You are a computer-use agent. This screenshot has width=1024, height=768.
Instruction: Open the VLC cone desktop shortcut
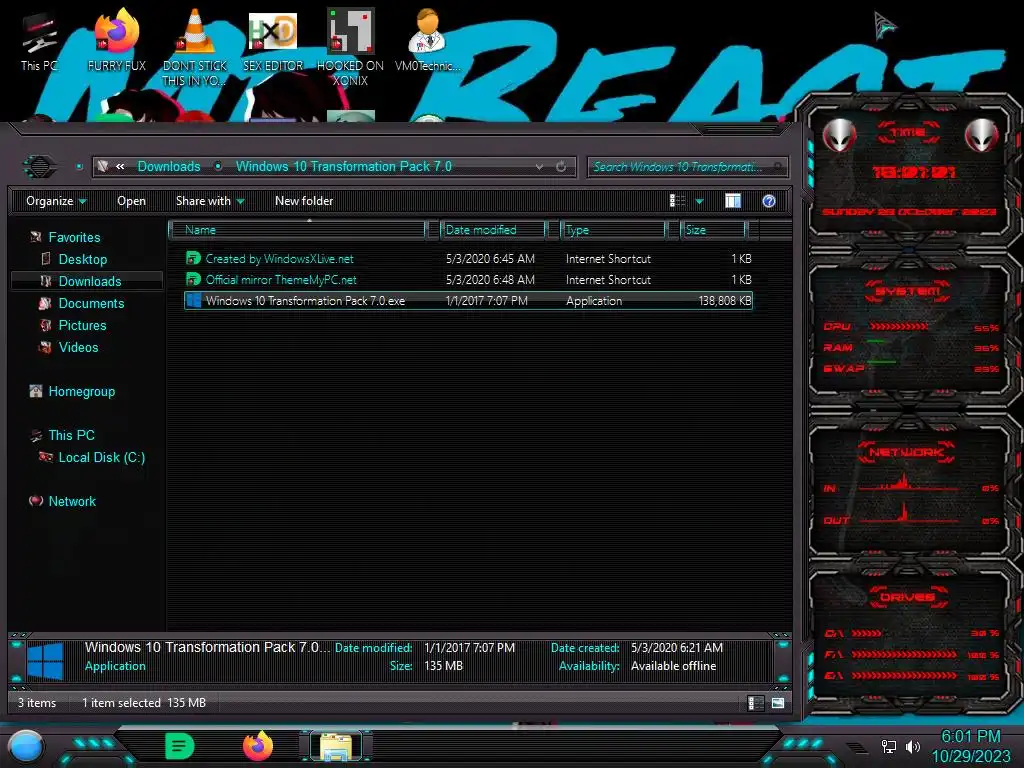point(195,46)
